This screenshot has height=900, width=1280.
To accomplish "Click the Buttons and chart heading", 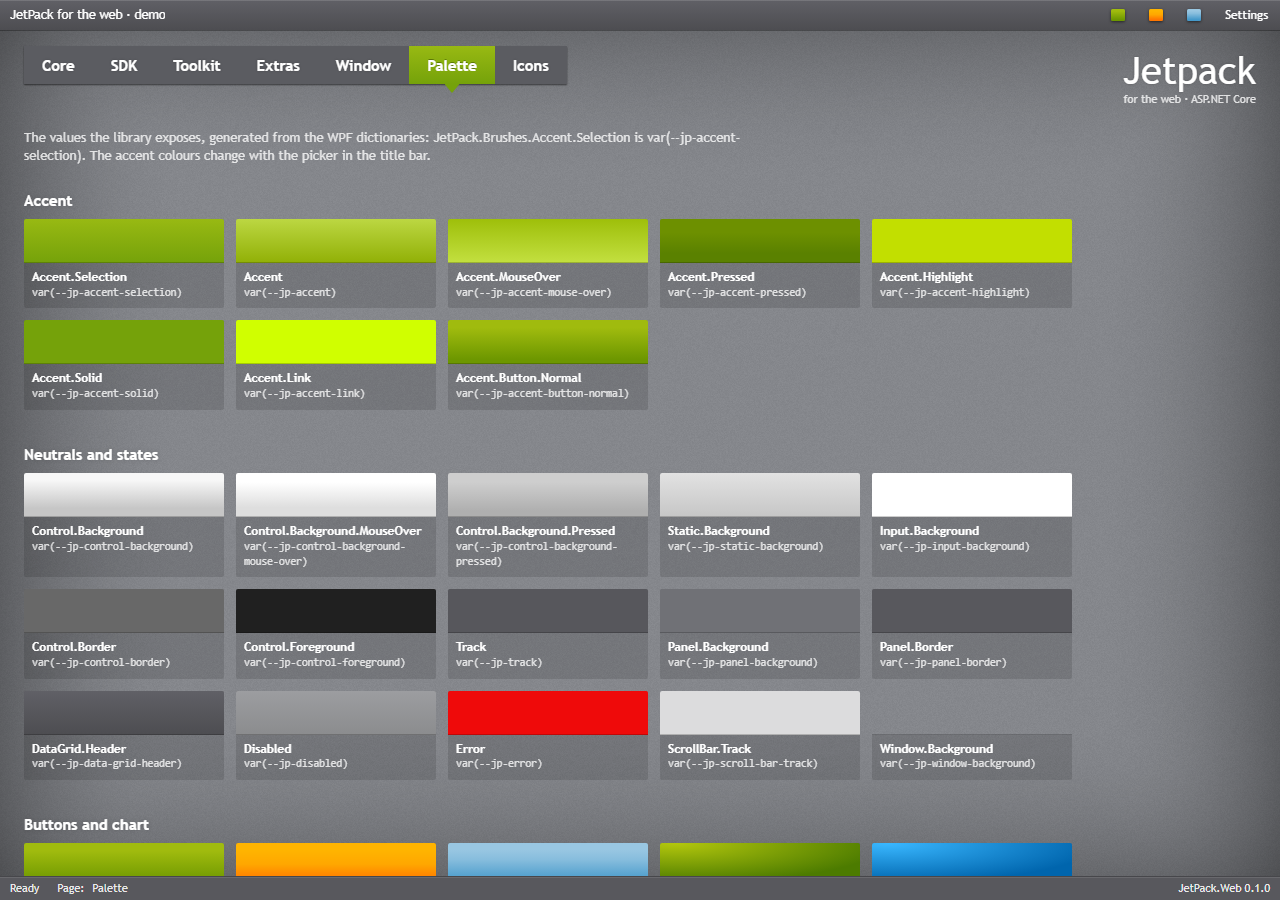I will tap(86, 825).
